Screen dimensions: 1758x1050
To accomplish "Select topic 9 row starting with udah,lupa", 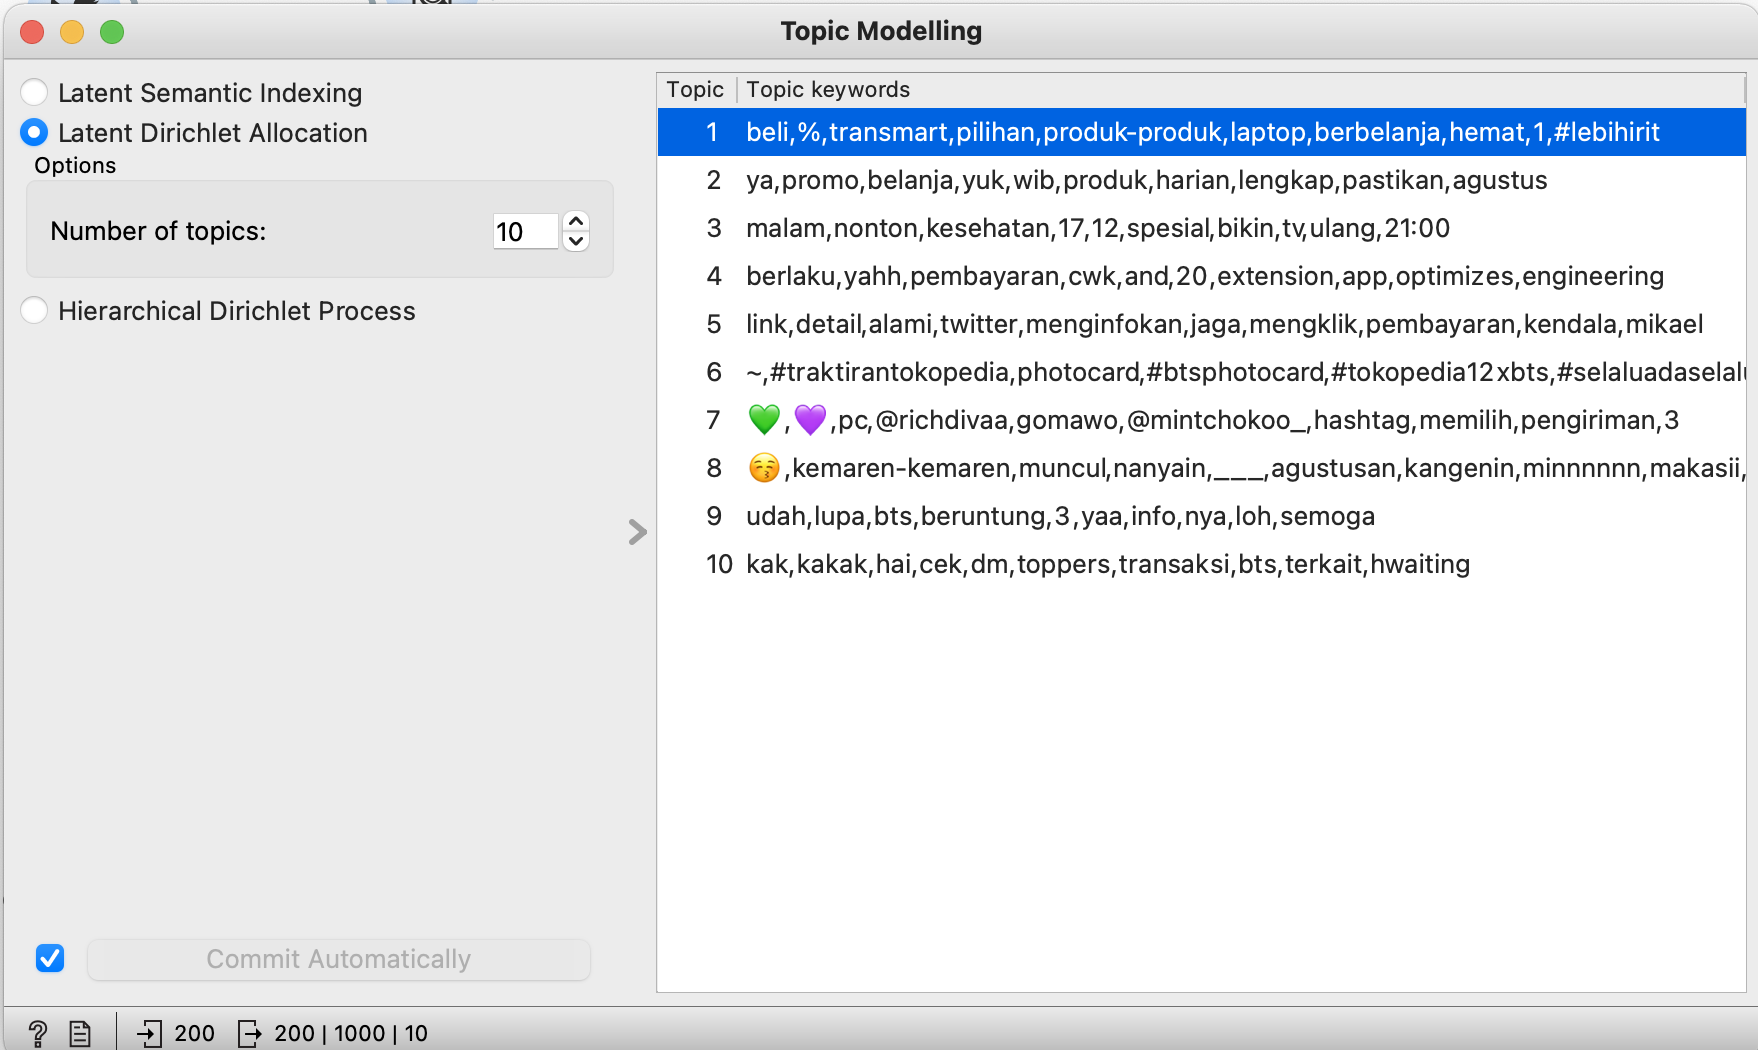I will tap(1202, 516).
